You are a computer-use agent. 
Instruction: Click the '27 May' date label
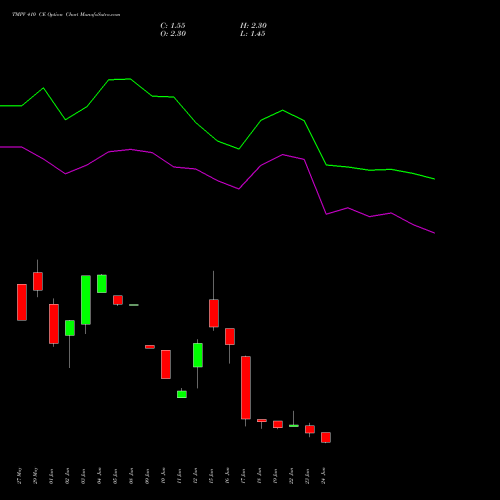pyautogui.click(x=19, y=476)
